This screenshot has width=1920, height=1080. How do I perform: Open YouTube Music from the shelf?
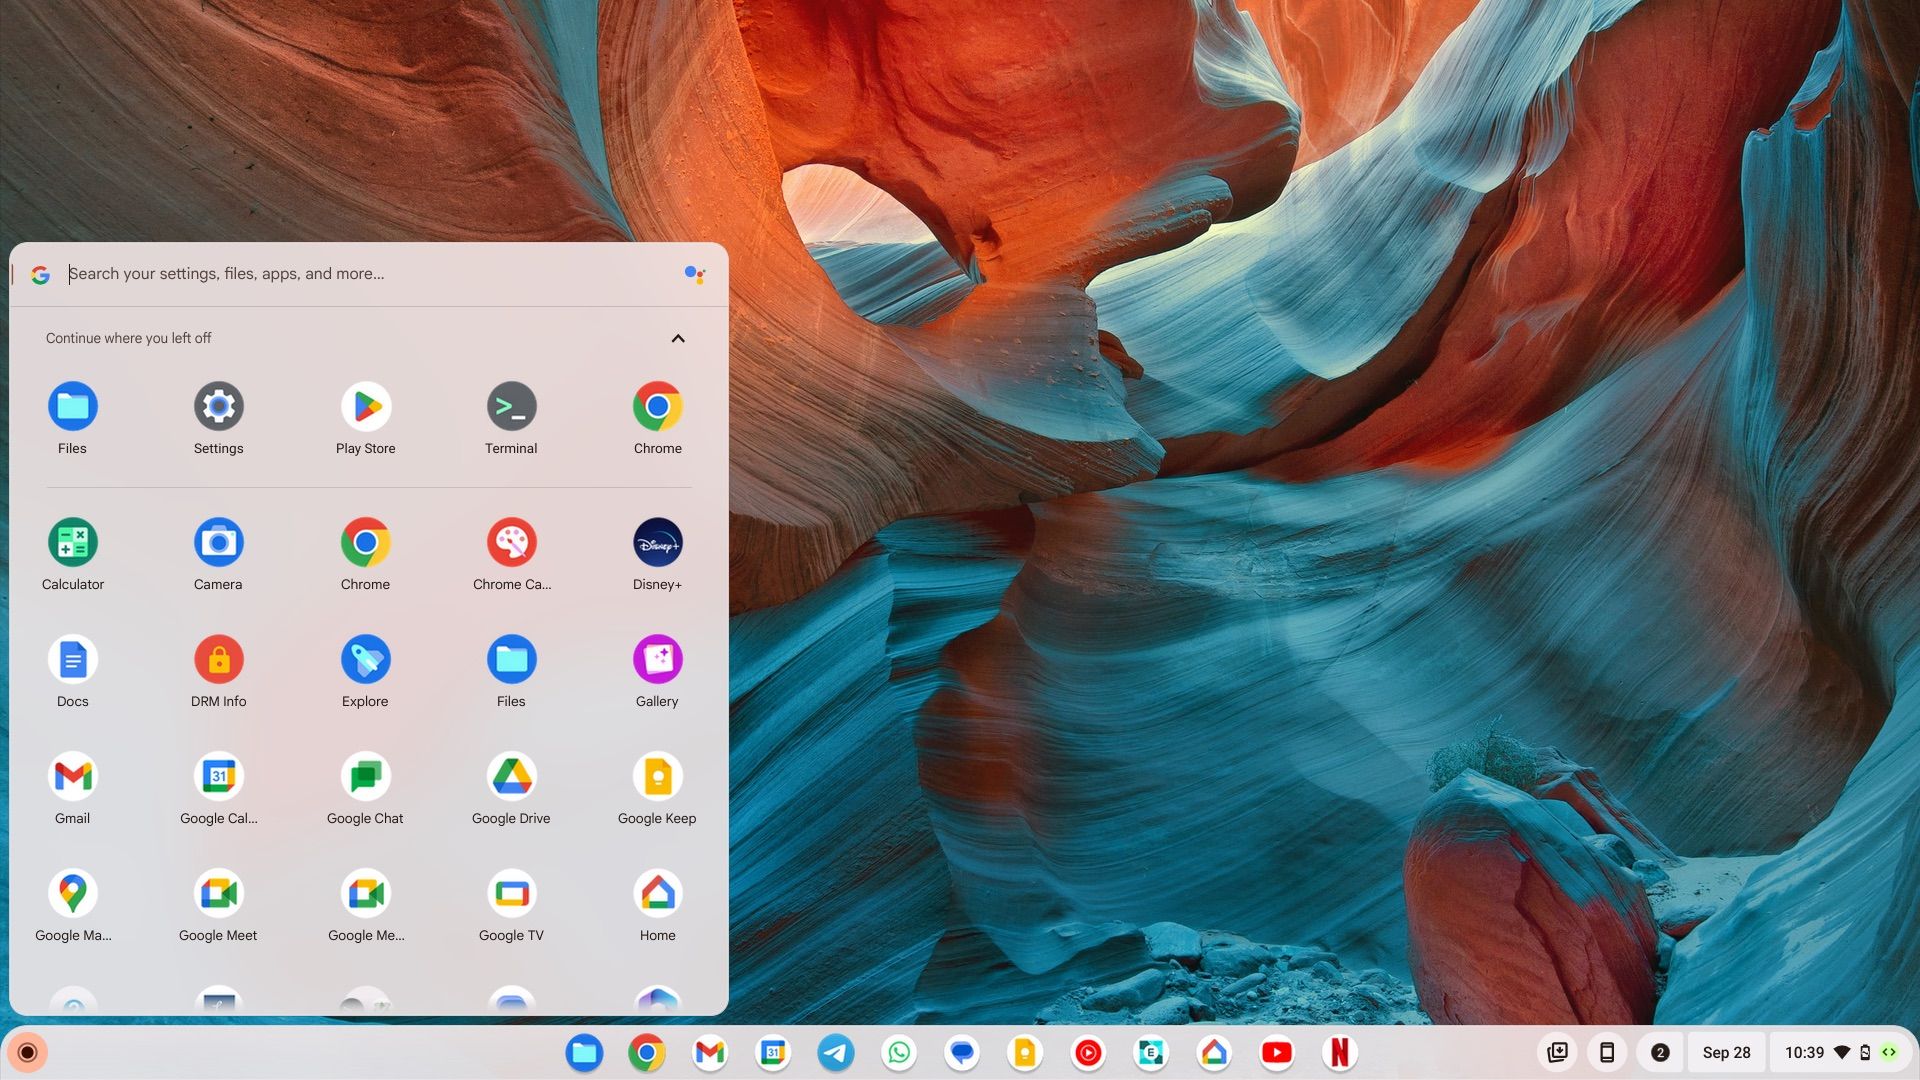pos(1087,1052)
